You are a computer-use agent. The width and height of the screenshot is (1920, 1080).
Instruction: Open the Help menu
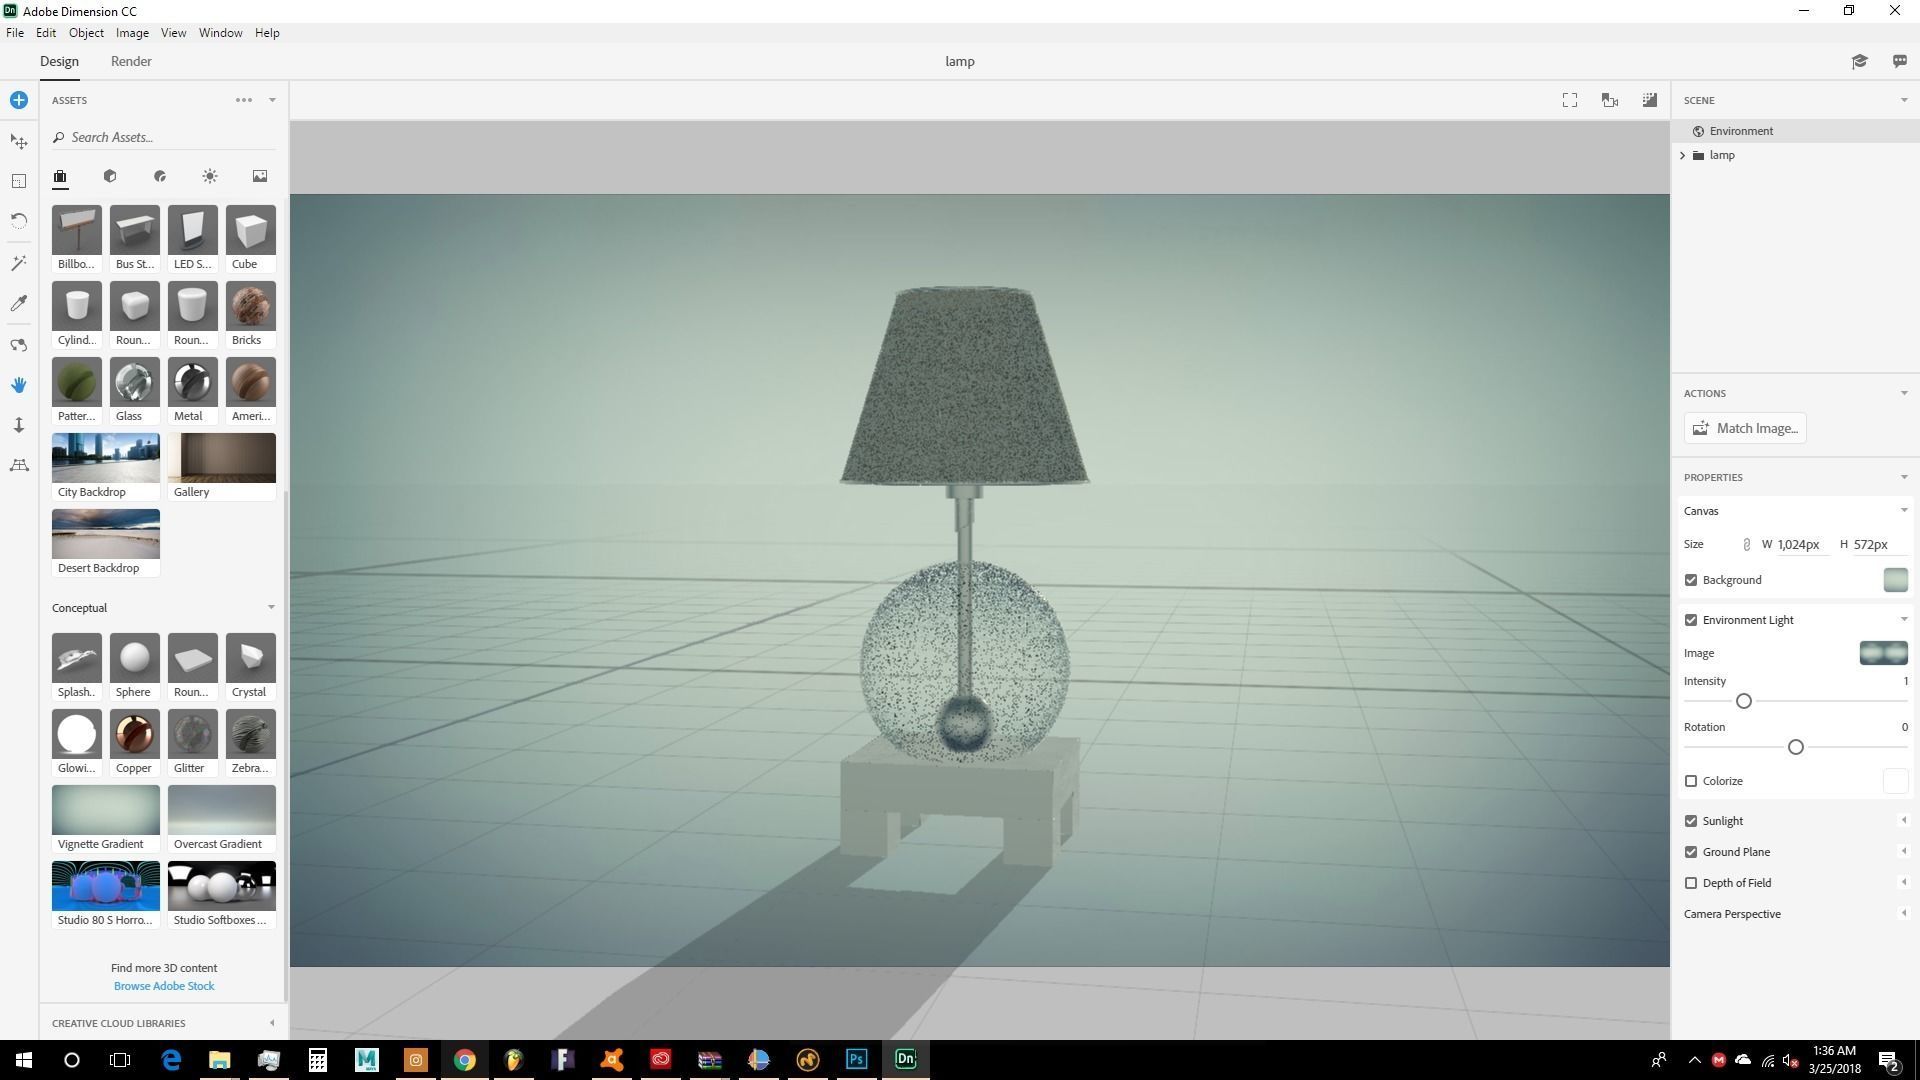(267, 33)
